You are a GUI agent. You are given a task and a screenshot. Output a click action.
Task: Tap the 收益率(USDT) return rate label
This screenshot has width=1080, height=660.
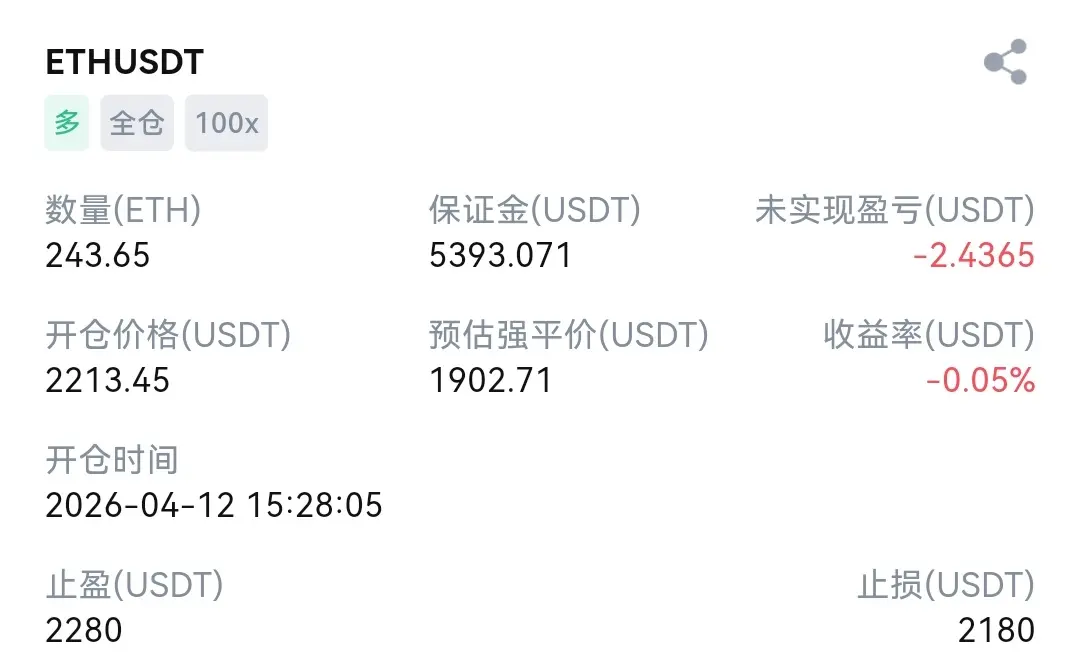[x=928, y=335]
